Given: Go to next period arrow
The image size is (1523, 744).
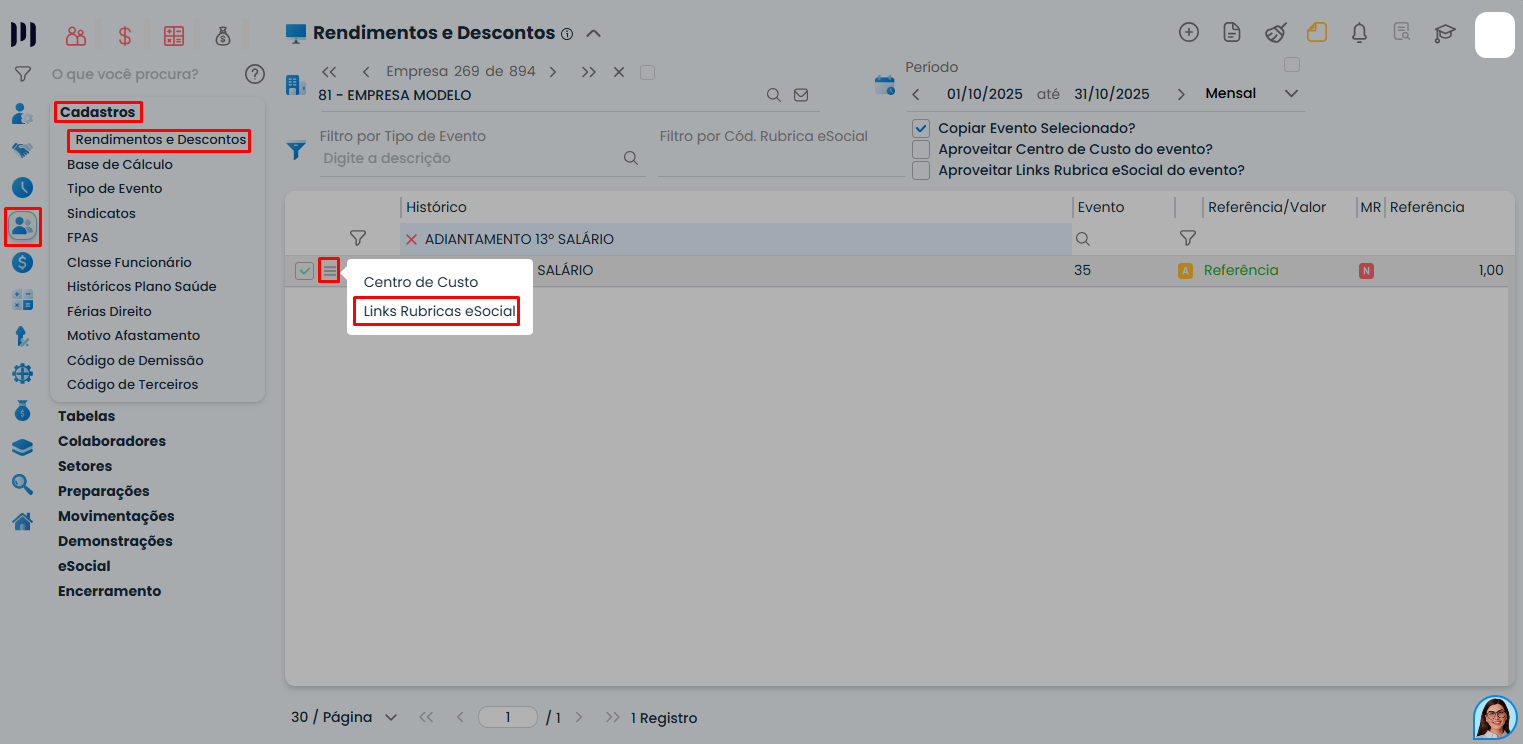Looking at the screenshot, I should pos(1181,94).
